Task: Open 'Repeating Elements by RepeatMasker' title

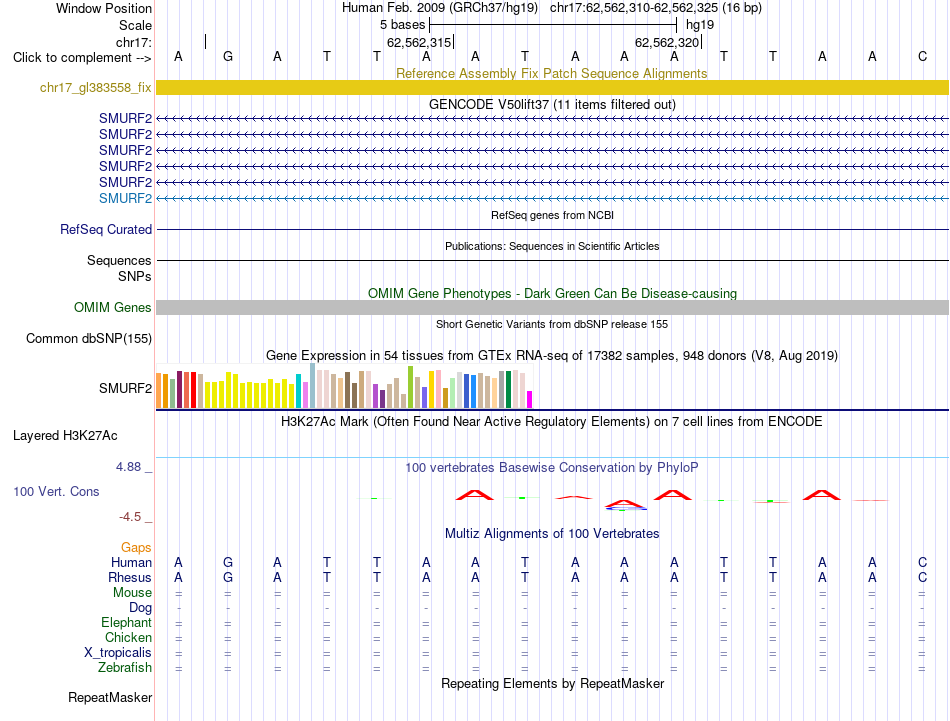Action: coord(552,683)
